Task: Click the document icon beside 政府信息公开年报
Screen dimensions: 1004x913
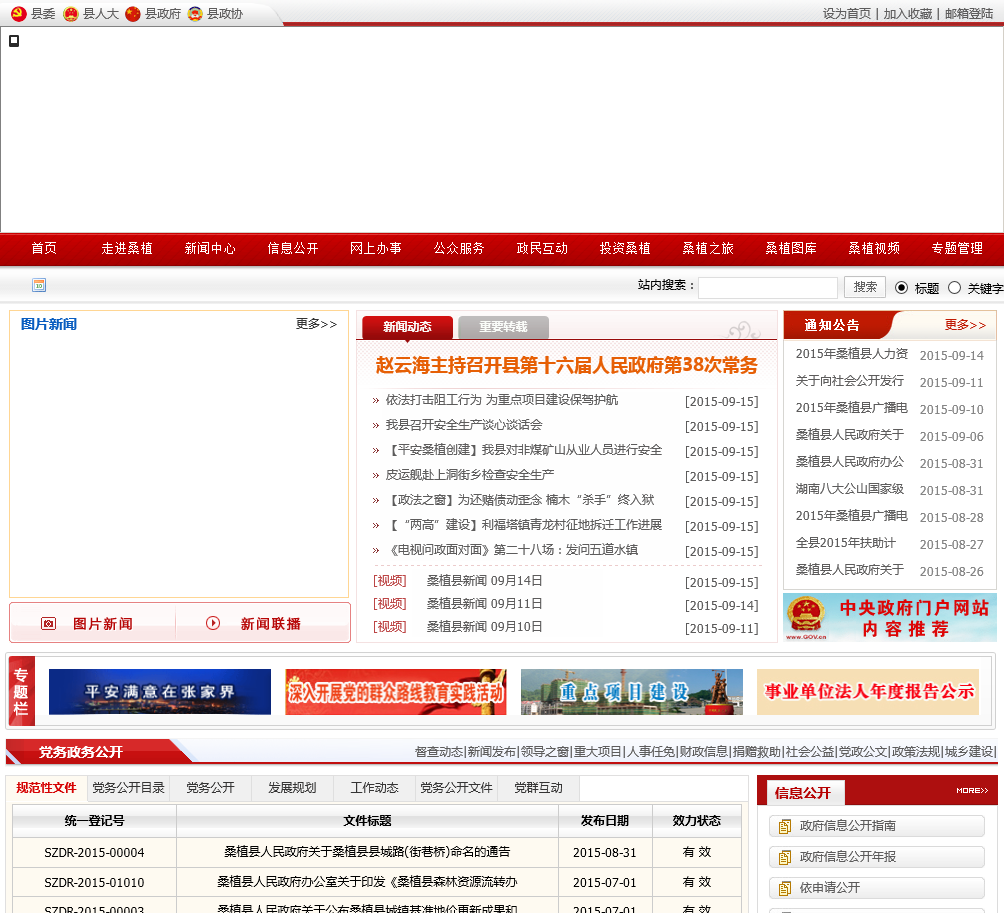Action: (784, 857)
